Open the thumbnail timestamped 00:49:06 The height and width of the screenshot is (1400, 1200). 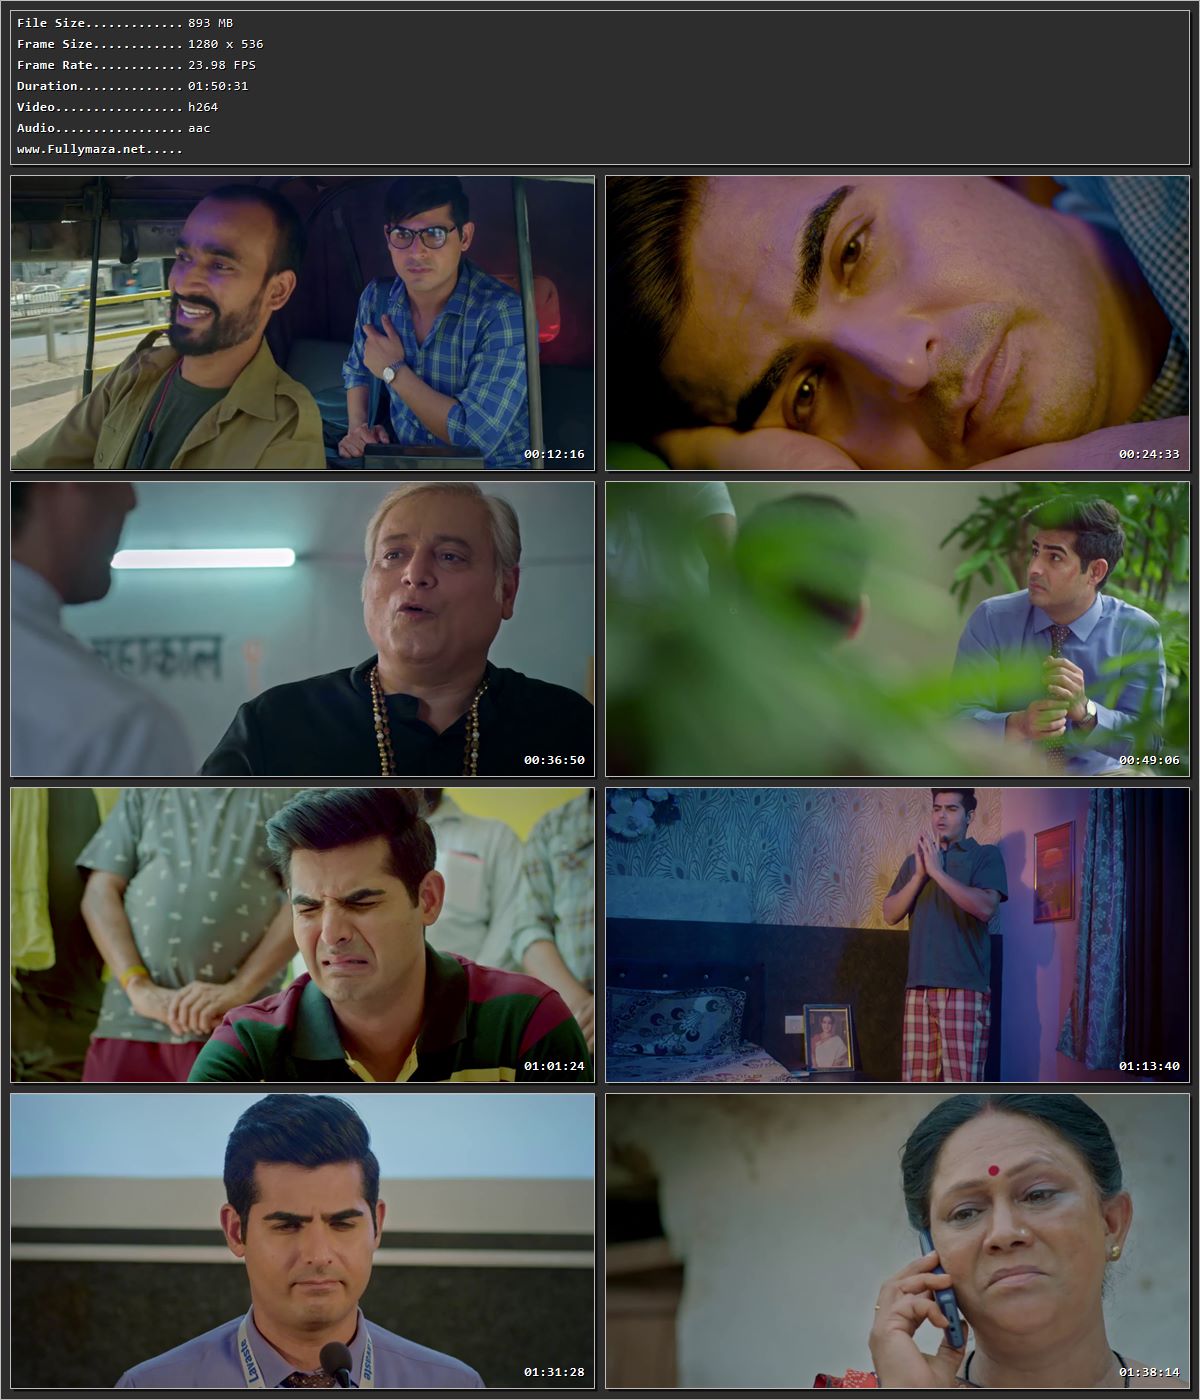(x=898, y=629)
